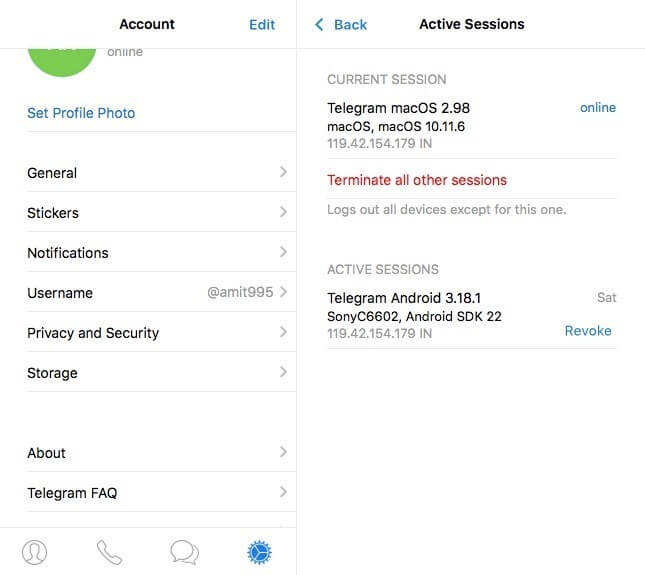Open Privacy and Security settings
This screenshot has width=645, height=575.
161,332
